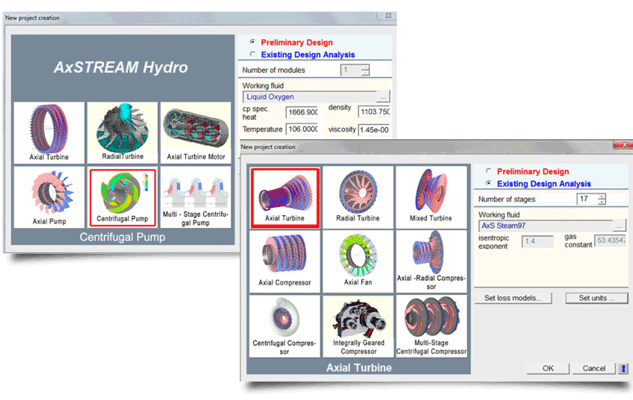Viewport: 633px width, 400px height.
Task: Pick the Axial Pump machine icon
Action: click(x=49, y=197)
